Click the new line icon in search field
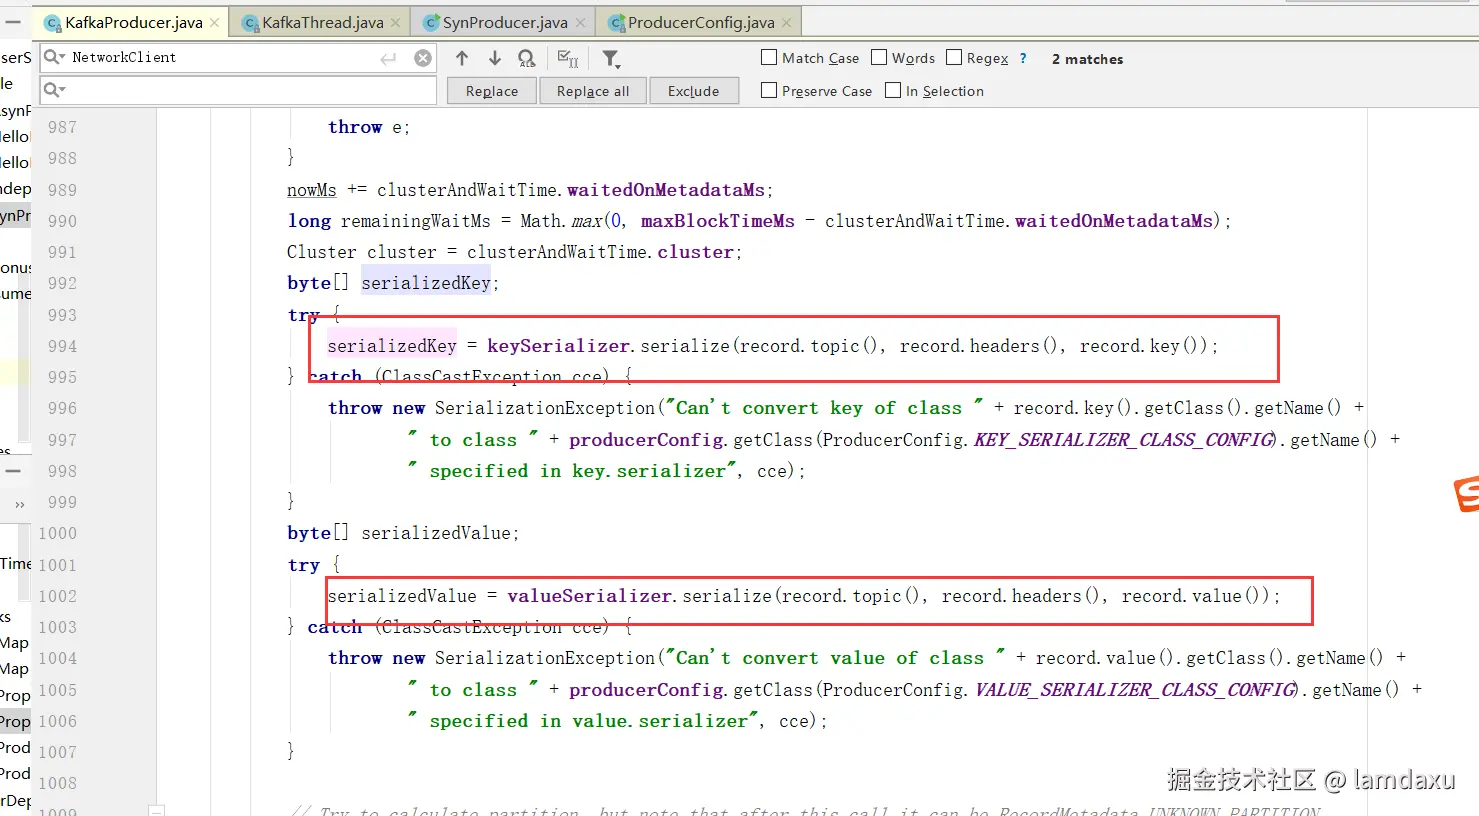1479x816 pixels. [x=388, y=59]
